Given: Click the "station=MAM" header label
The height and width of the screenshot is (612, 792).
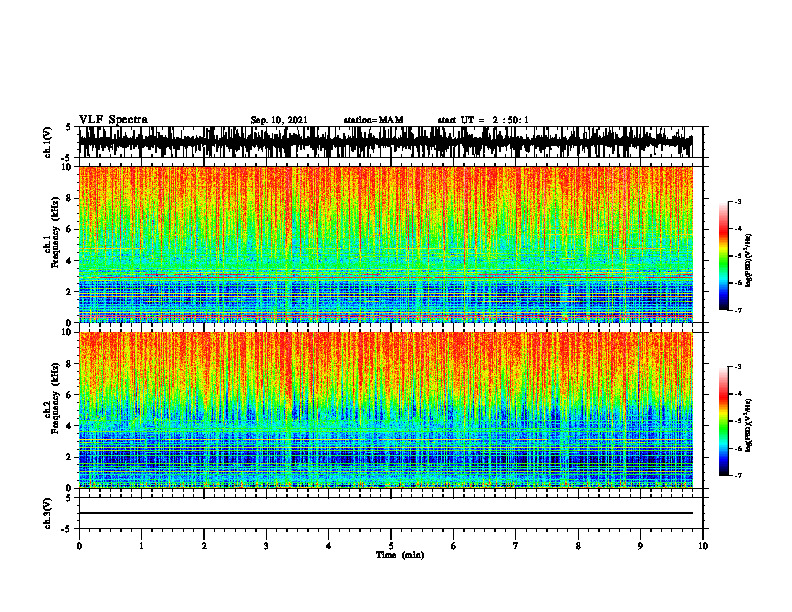Looking at the screenshot, I should [x=373, y=120].
